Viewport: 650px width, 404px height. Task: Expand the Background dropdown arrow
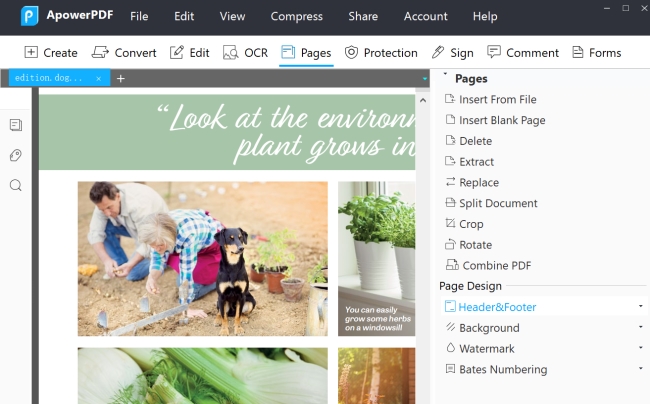(640, 327)
